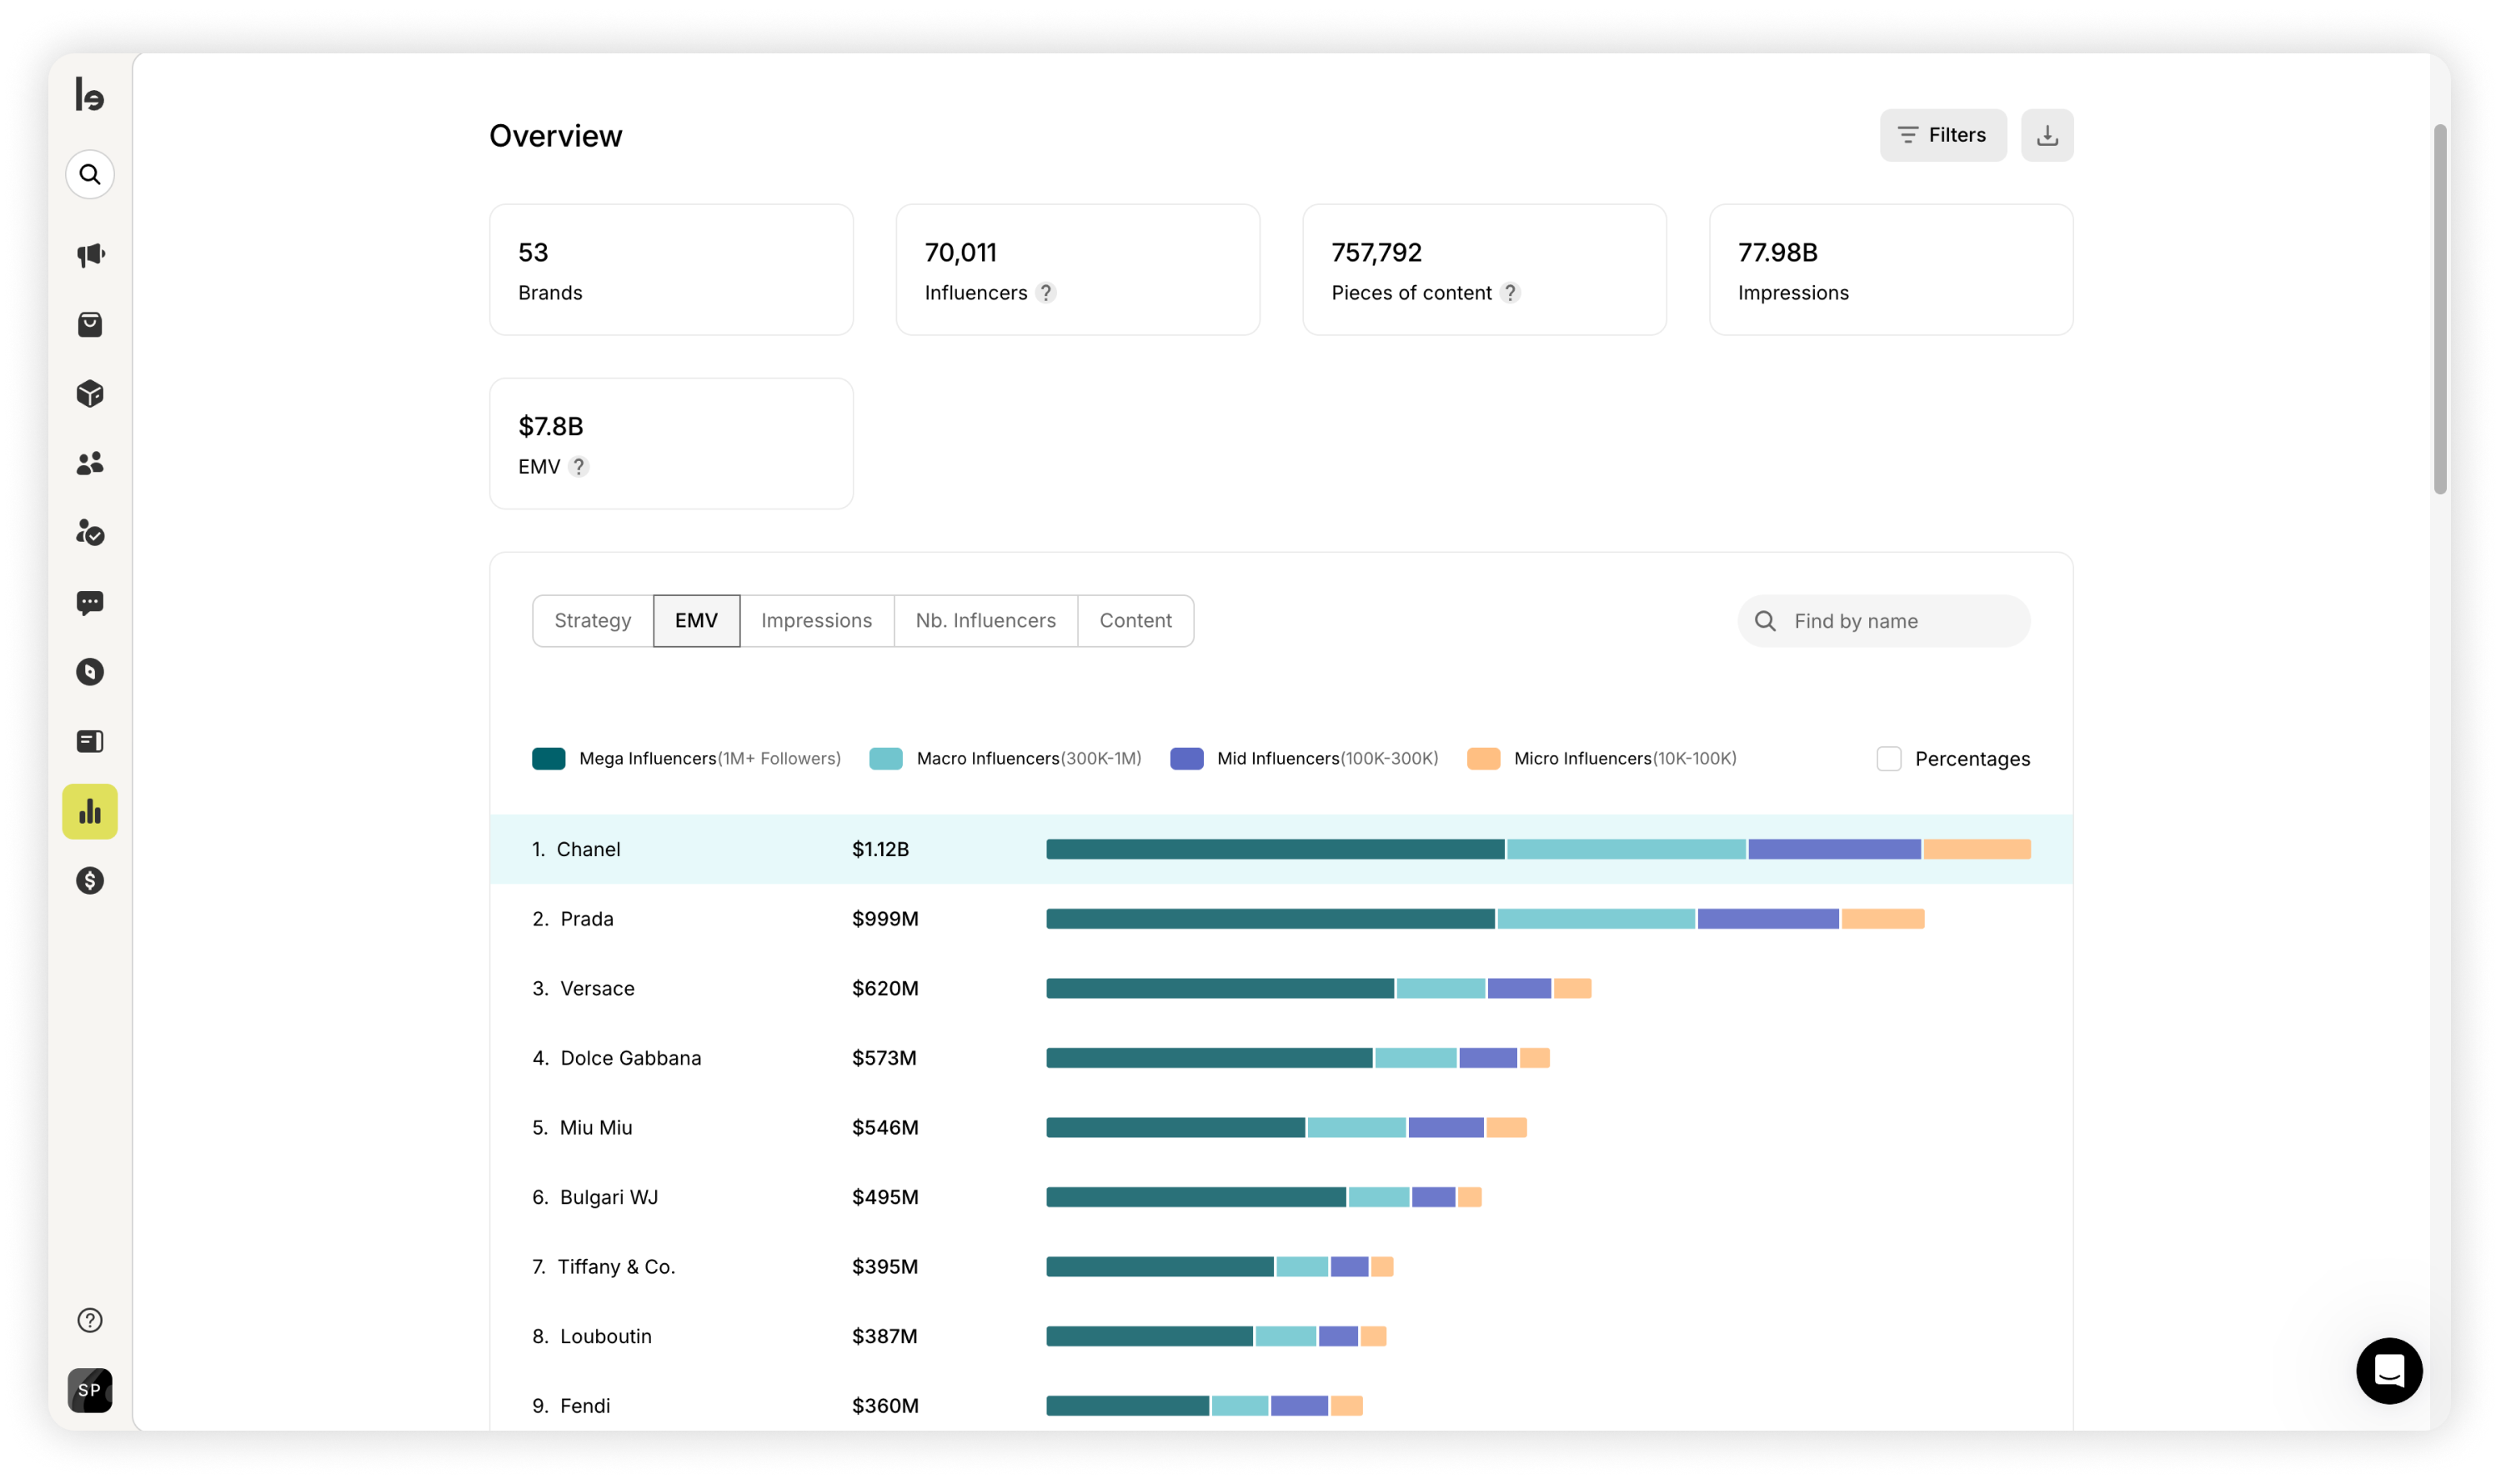Switch to the Impressions tab
Viewport: 2501px width, 1484px height.
[816, 621]
